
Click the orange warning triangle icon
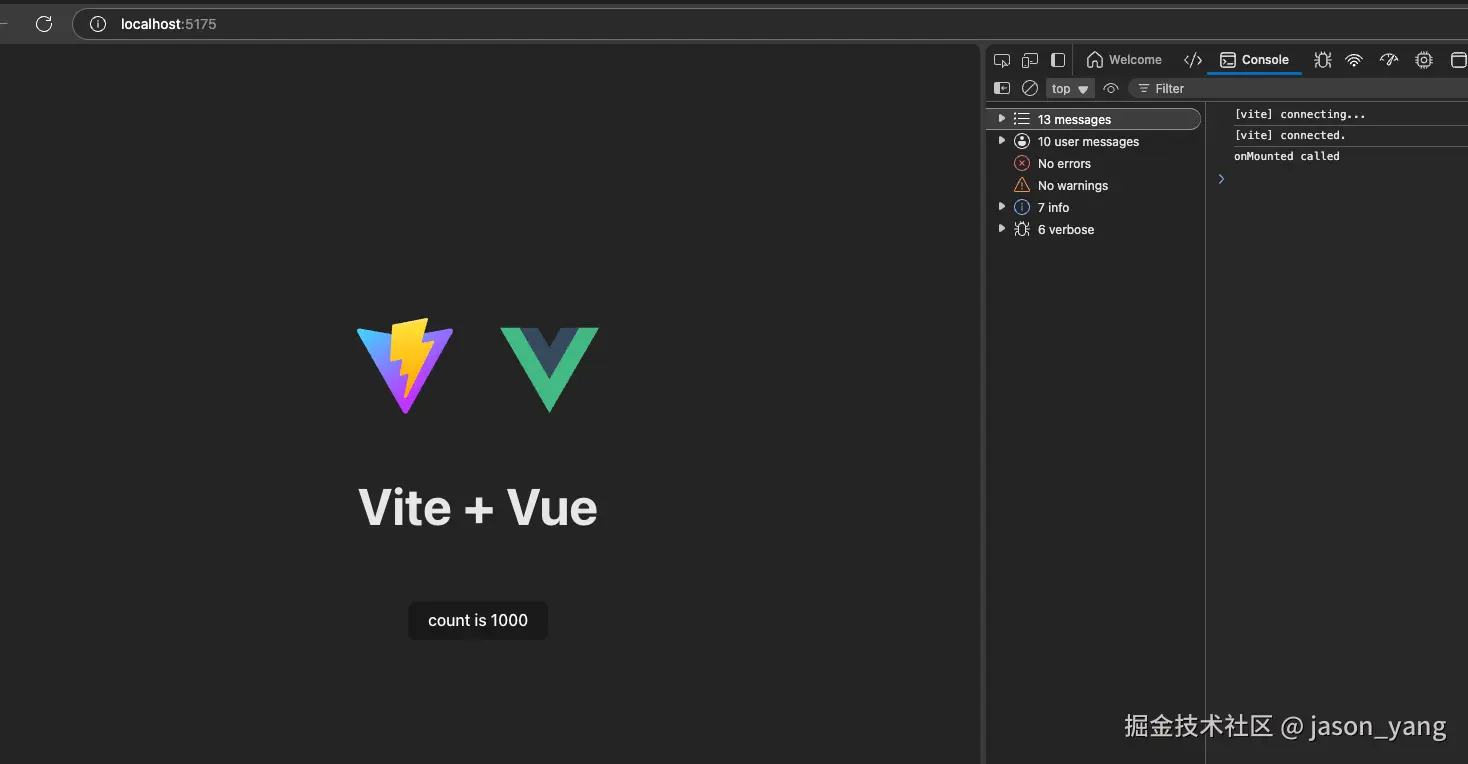click(1022, 185)
